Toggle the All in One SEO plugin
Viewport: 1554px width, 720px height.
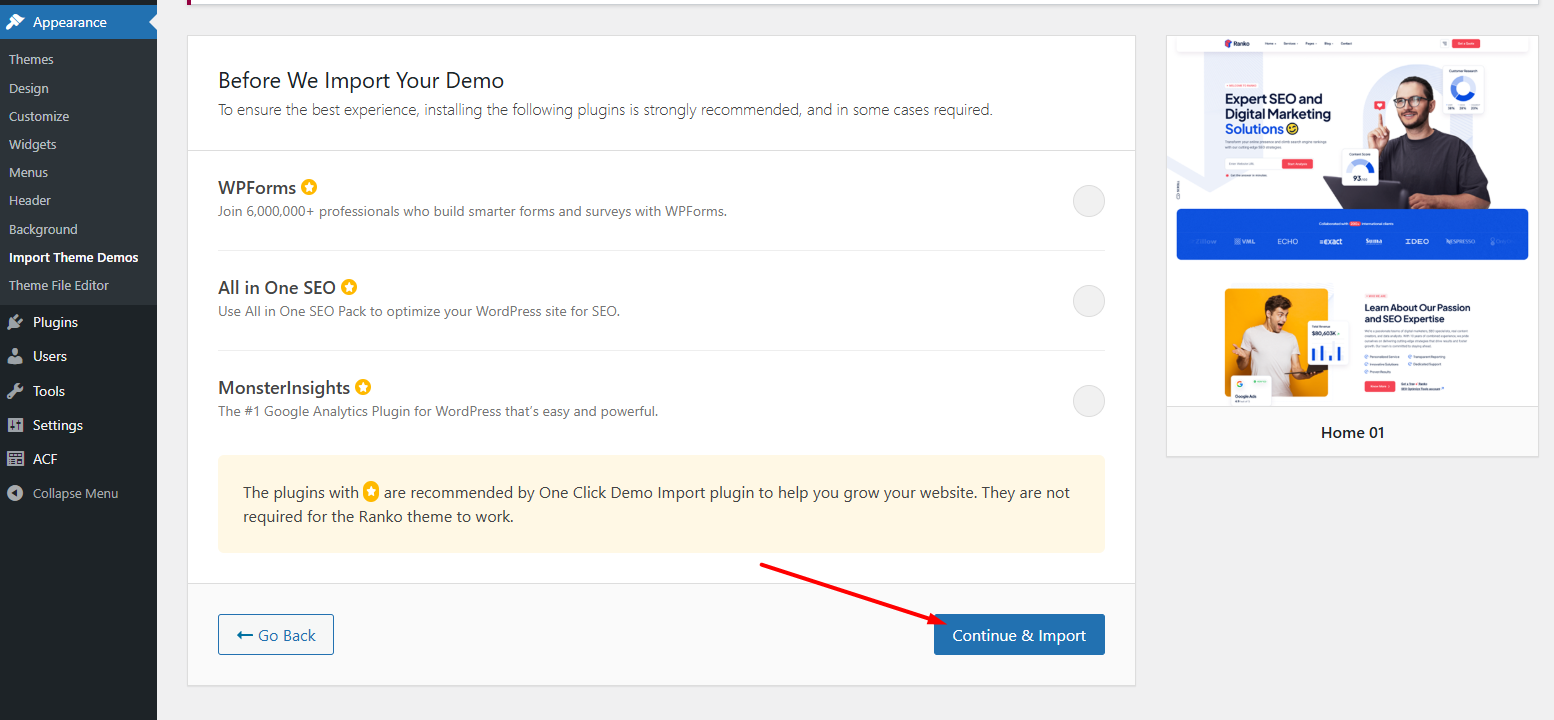coord(1088,301)
